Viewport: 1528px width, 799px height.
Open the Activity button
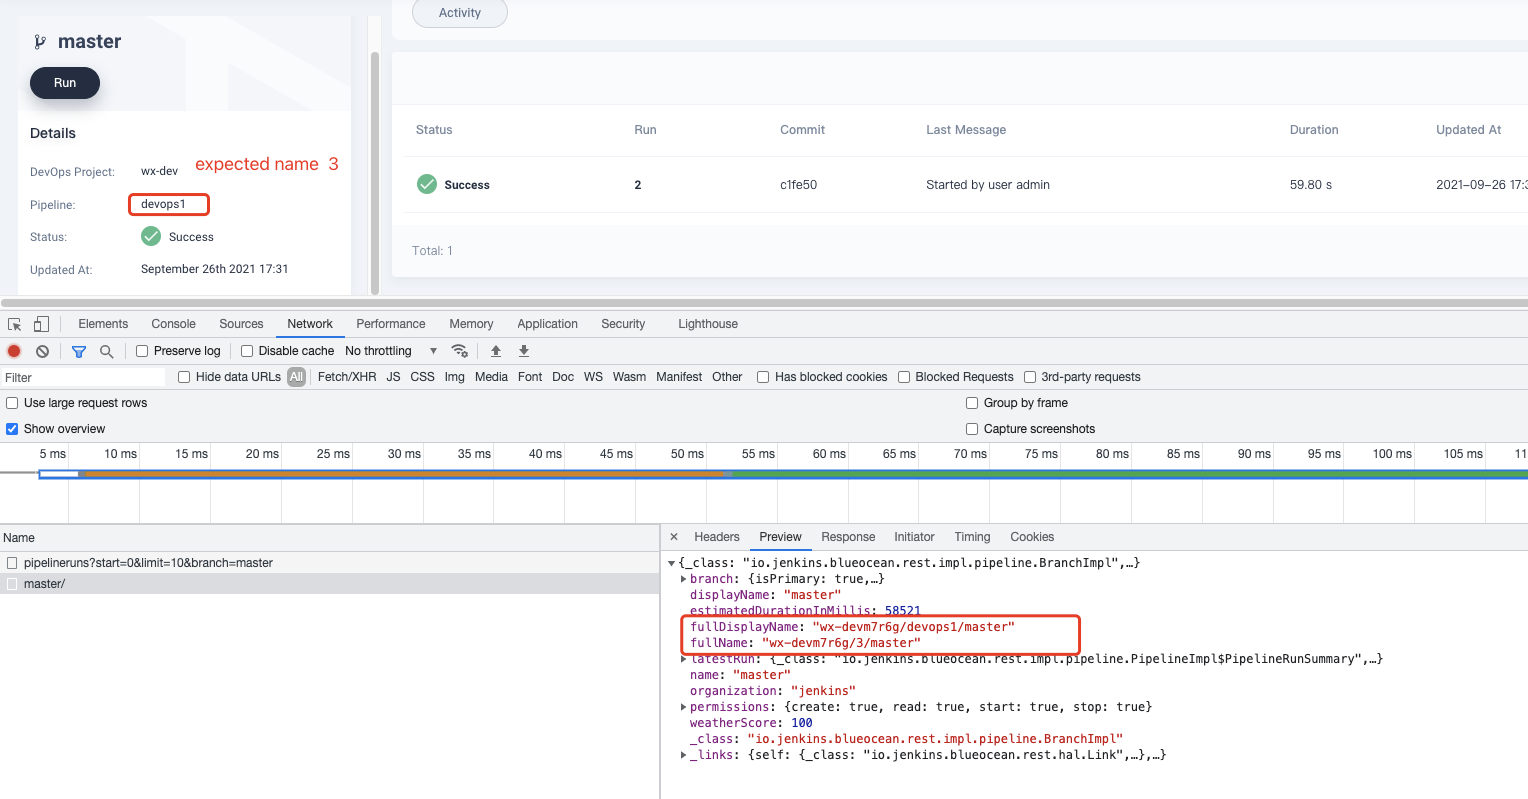coord(459,13)
